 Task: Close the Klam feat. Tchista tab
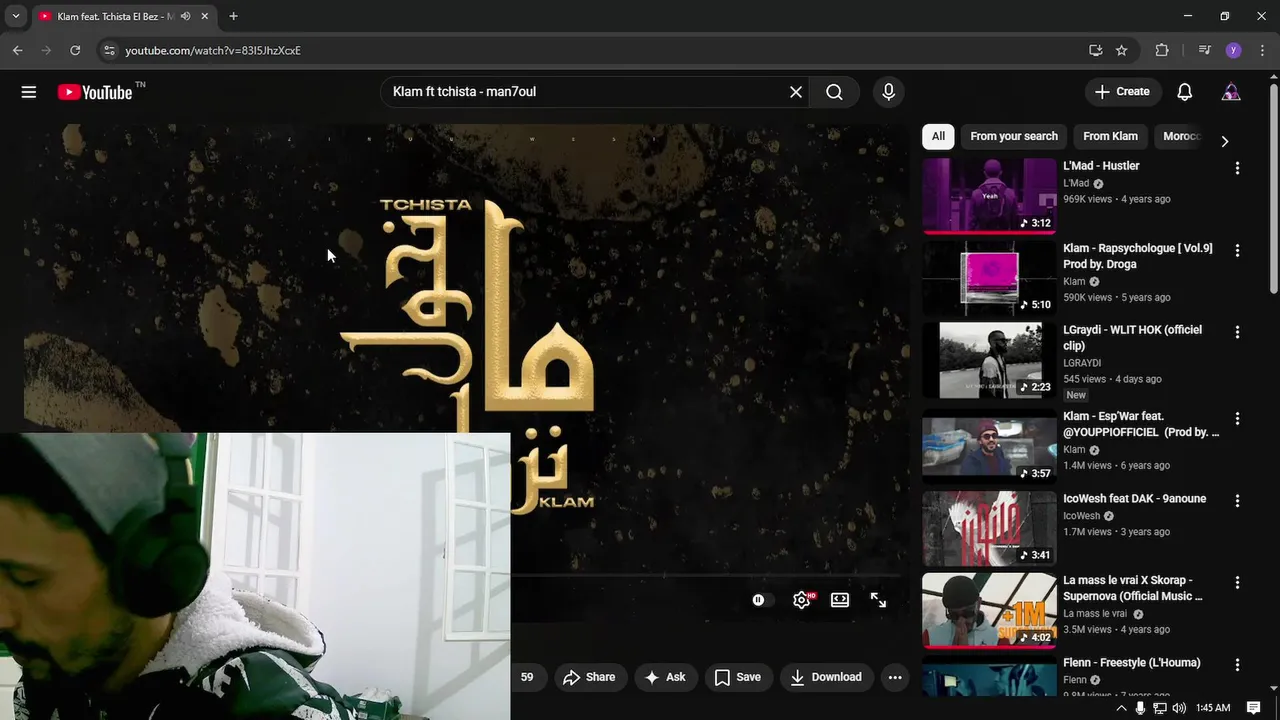205,16
